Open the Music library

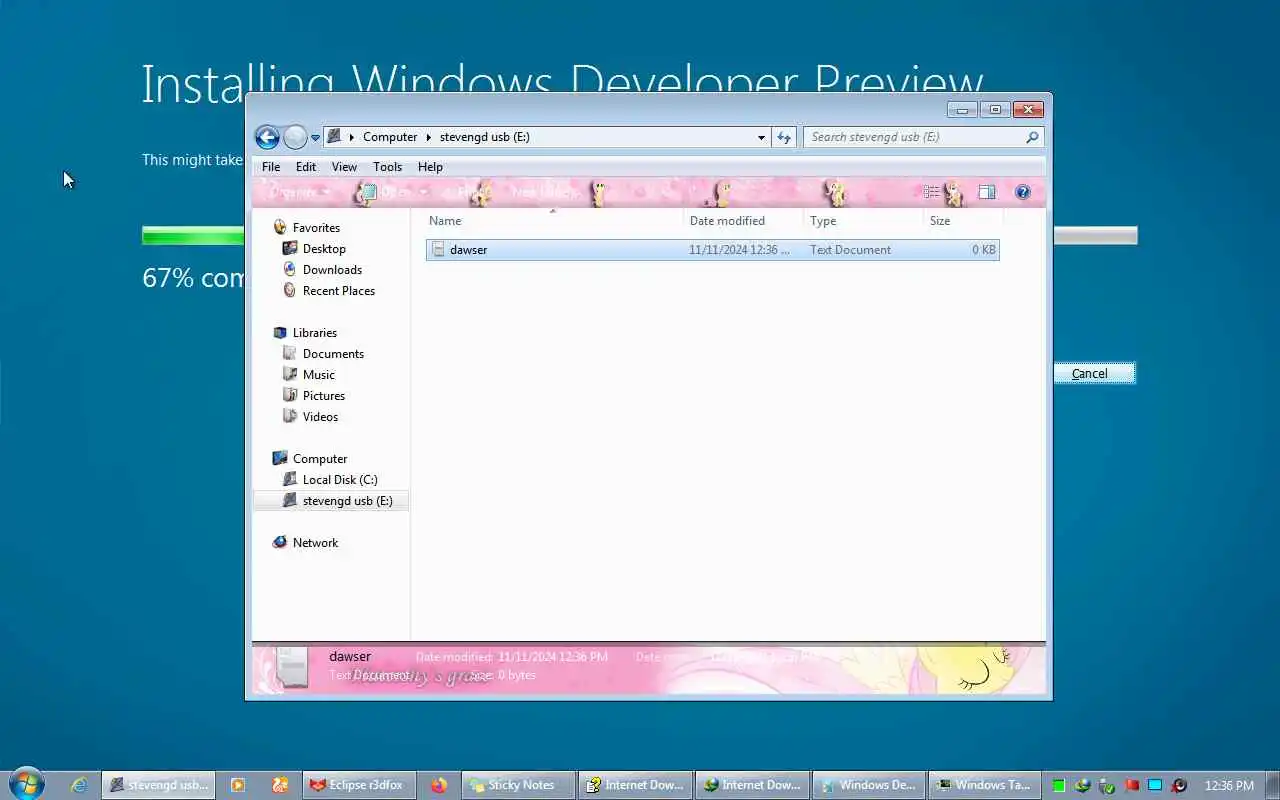319,375
